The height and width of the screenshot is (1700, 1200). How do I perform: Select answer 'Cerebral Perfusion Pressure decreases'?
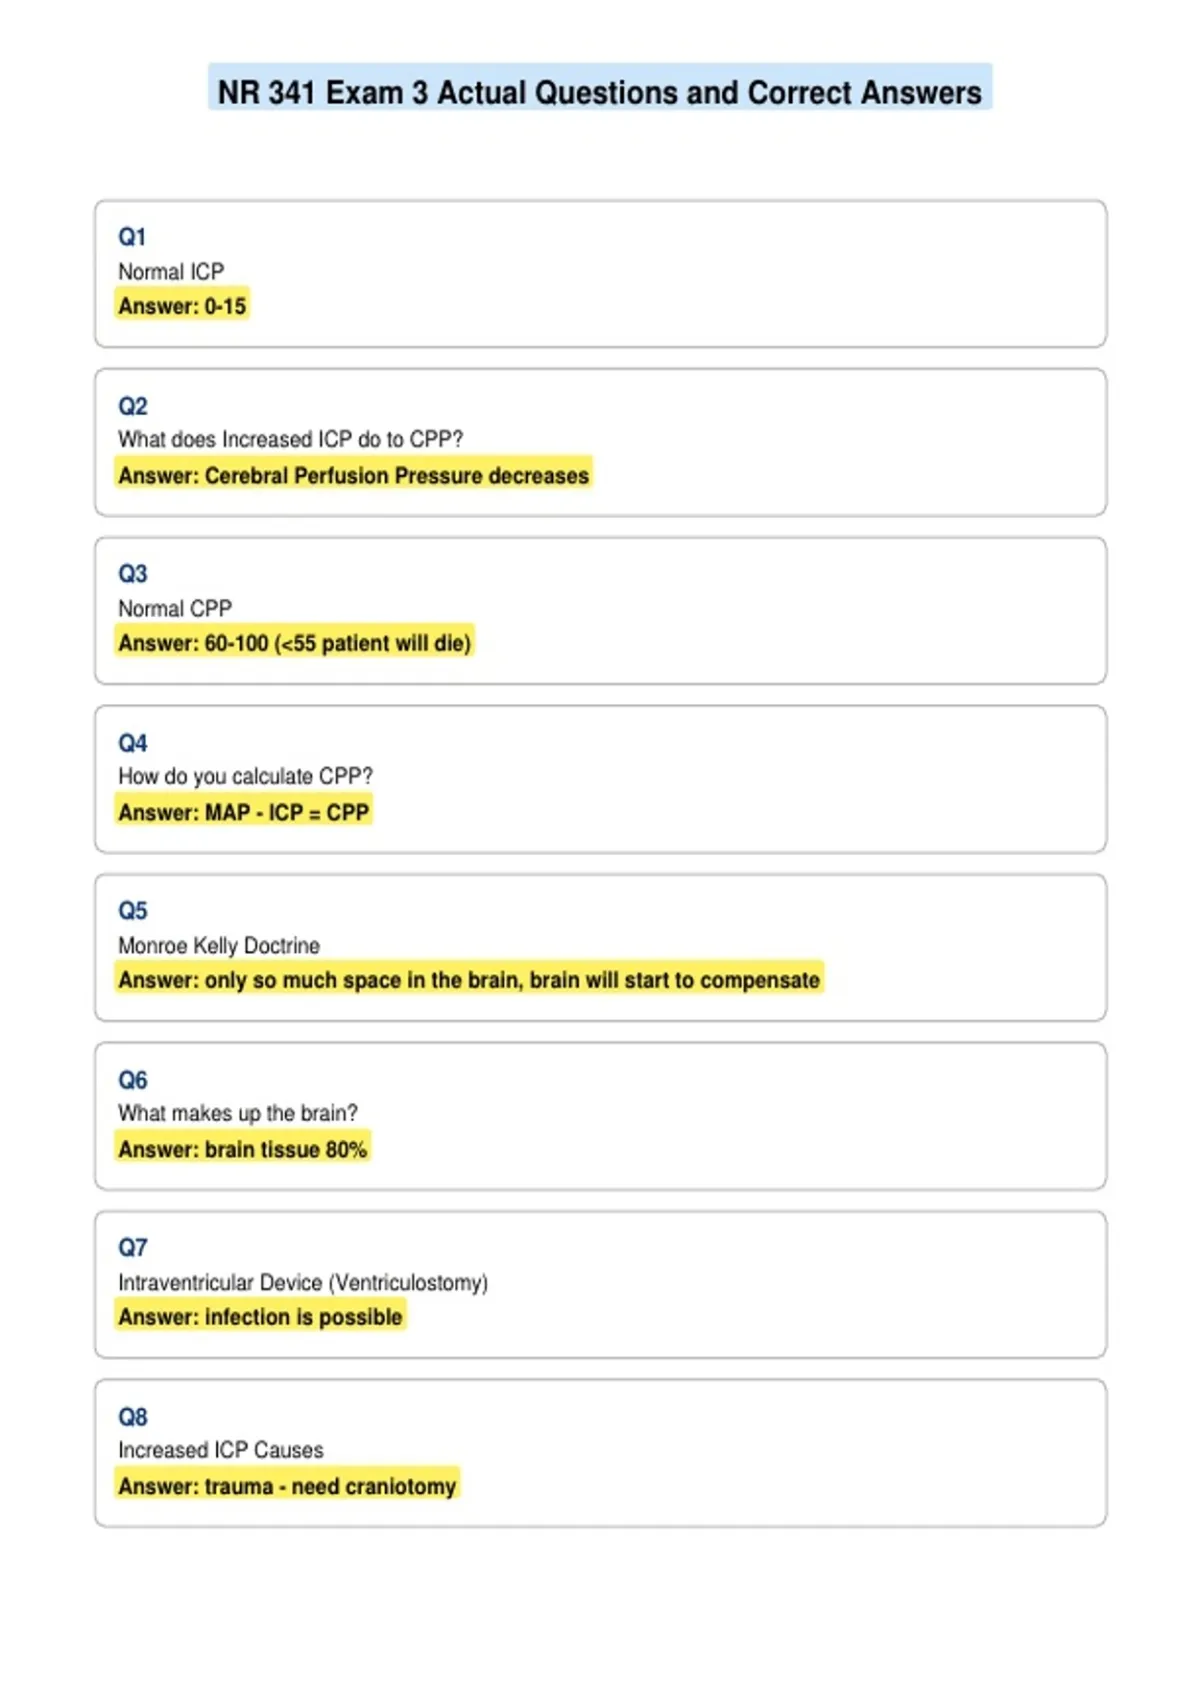[x=353, y=475]
